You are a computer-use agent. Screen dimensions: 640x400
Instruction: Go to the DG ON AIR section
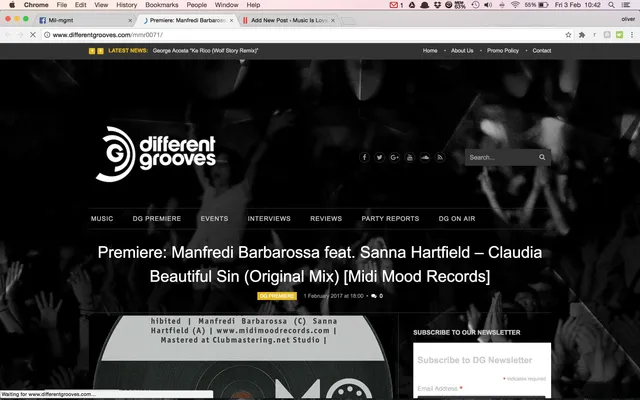(x=457, y=219)
